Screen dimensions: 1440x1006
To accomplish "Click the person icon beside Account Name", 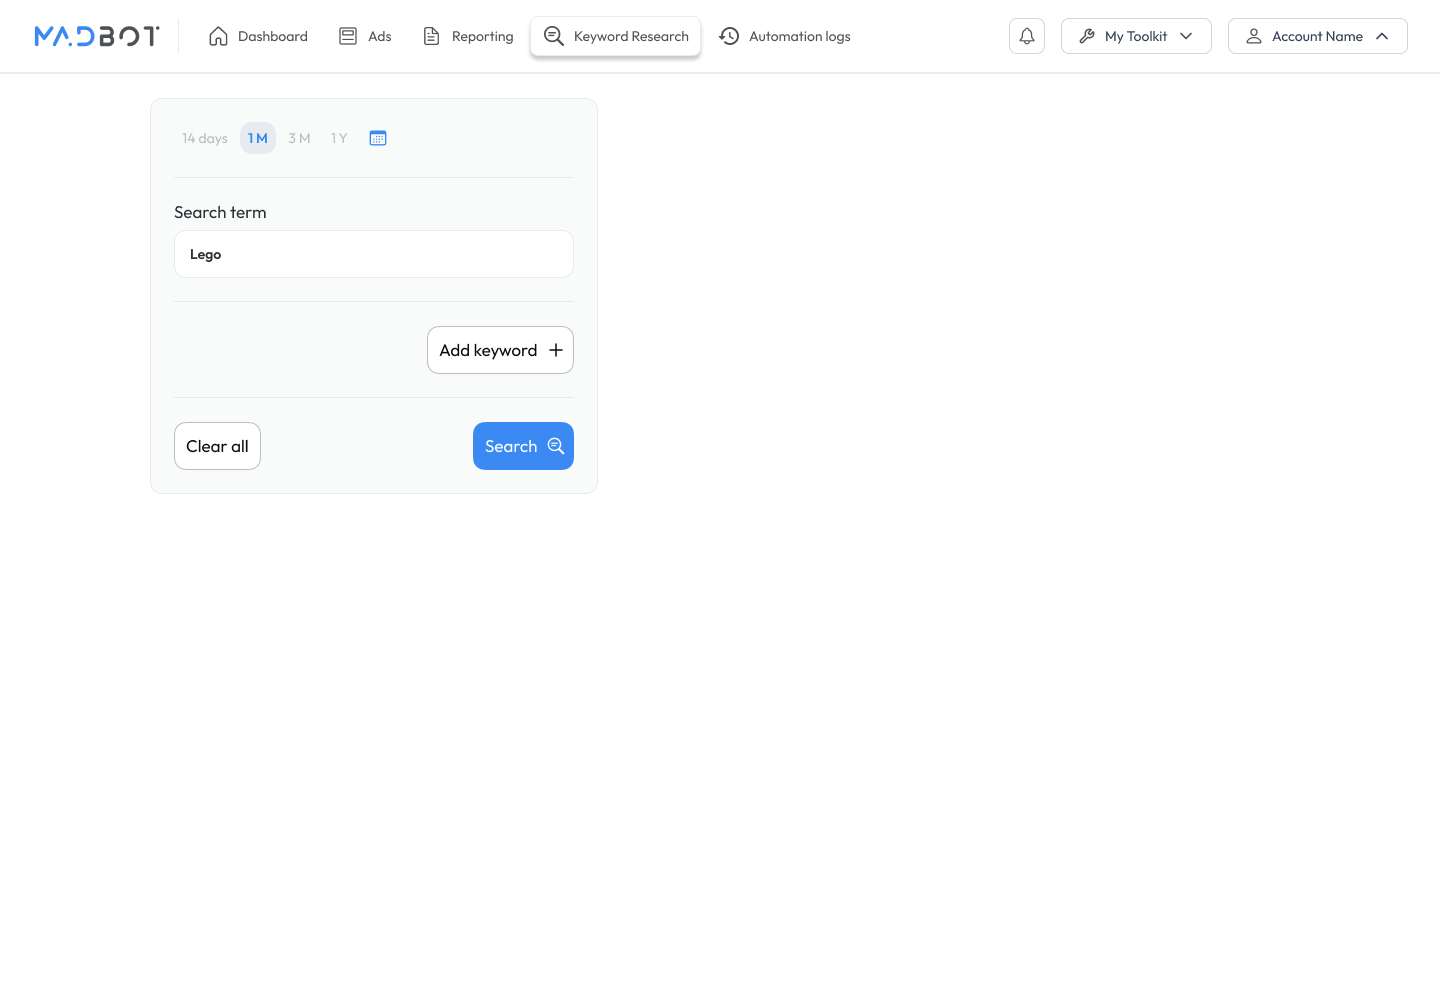I will (1254, 35).
